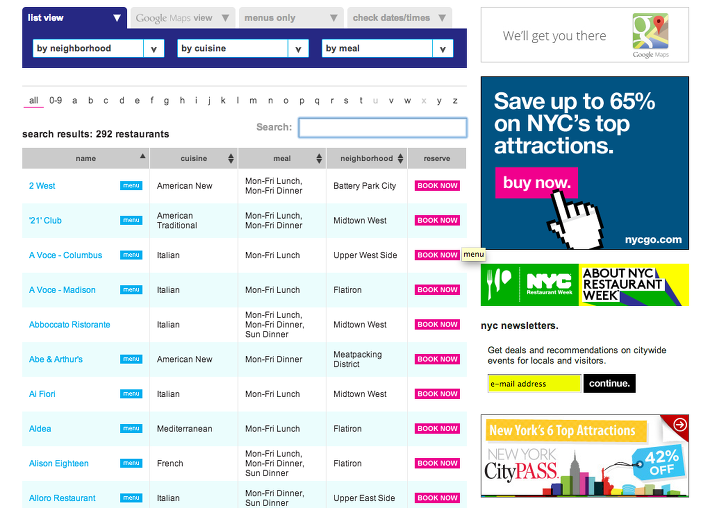Screen dimensions: 710x508
Task: Click Book Now for Abe & Arthur's
Action: click(x=437, y=359)
